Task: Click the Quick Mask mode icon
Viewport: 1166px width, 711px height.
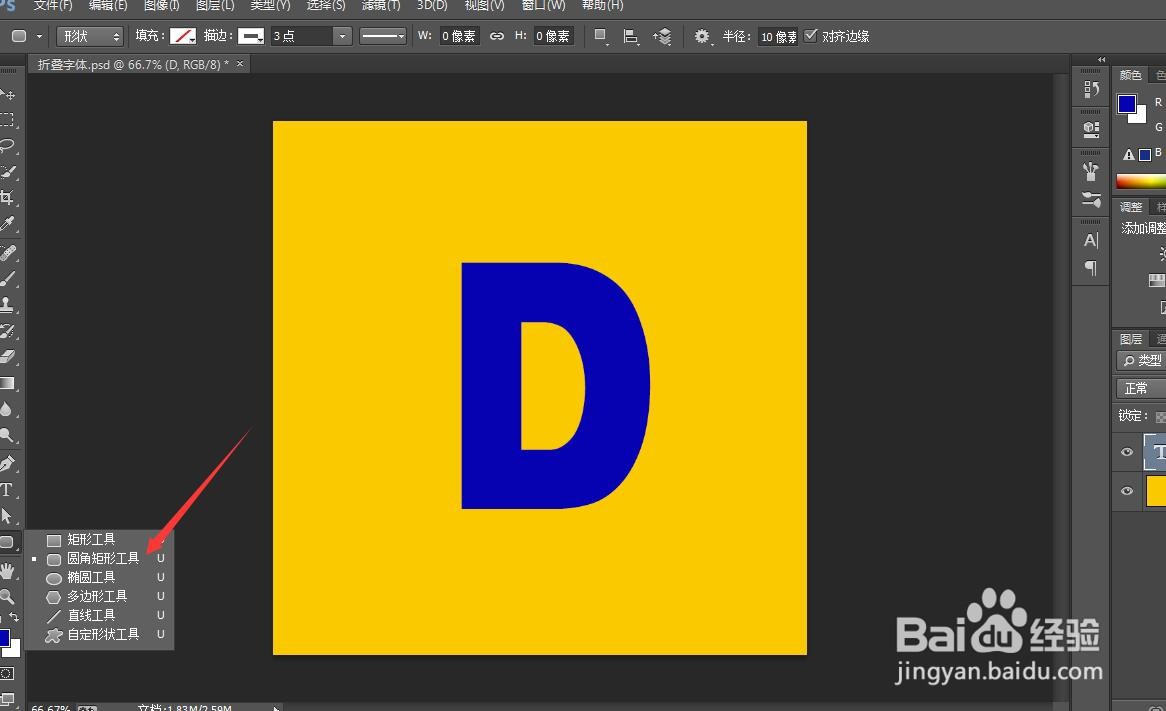Action: click(x=7, y=674)
